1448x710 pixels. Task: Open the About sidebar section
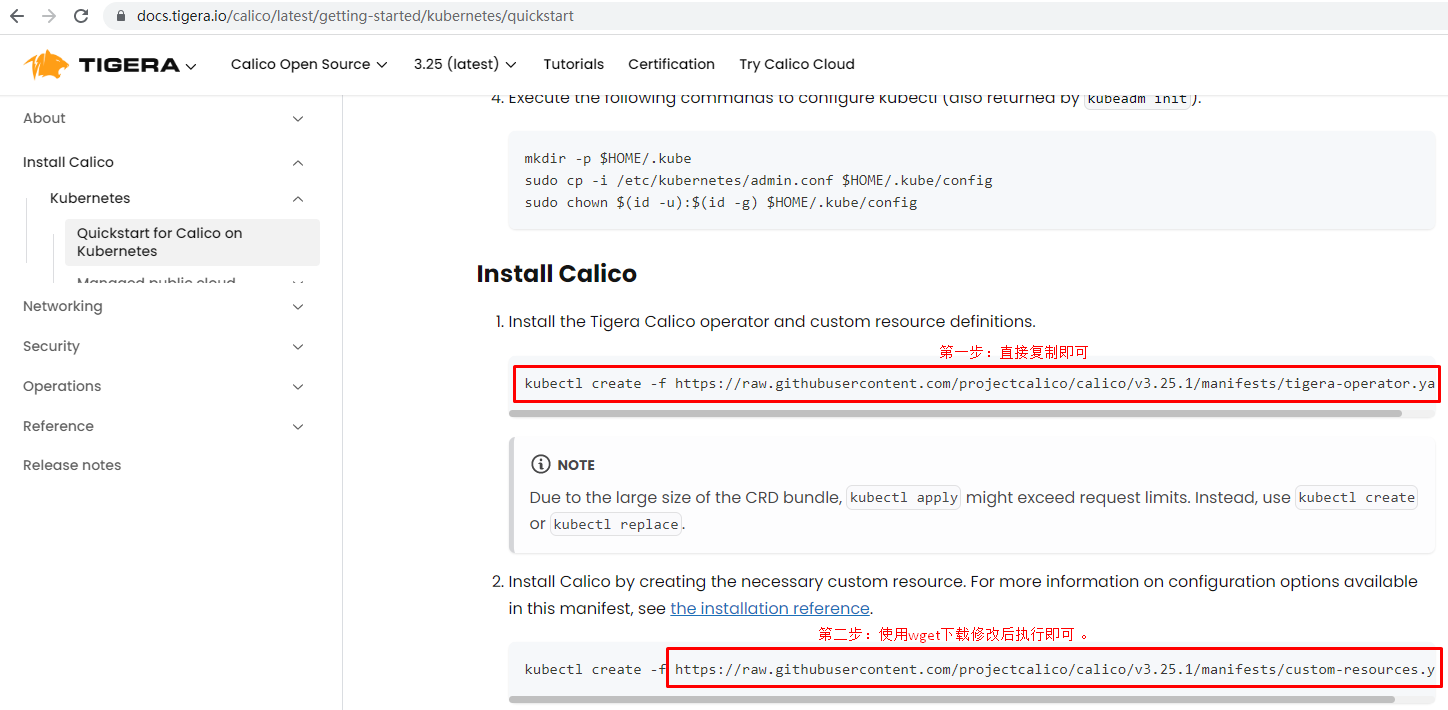[x=44, y=118]
